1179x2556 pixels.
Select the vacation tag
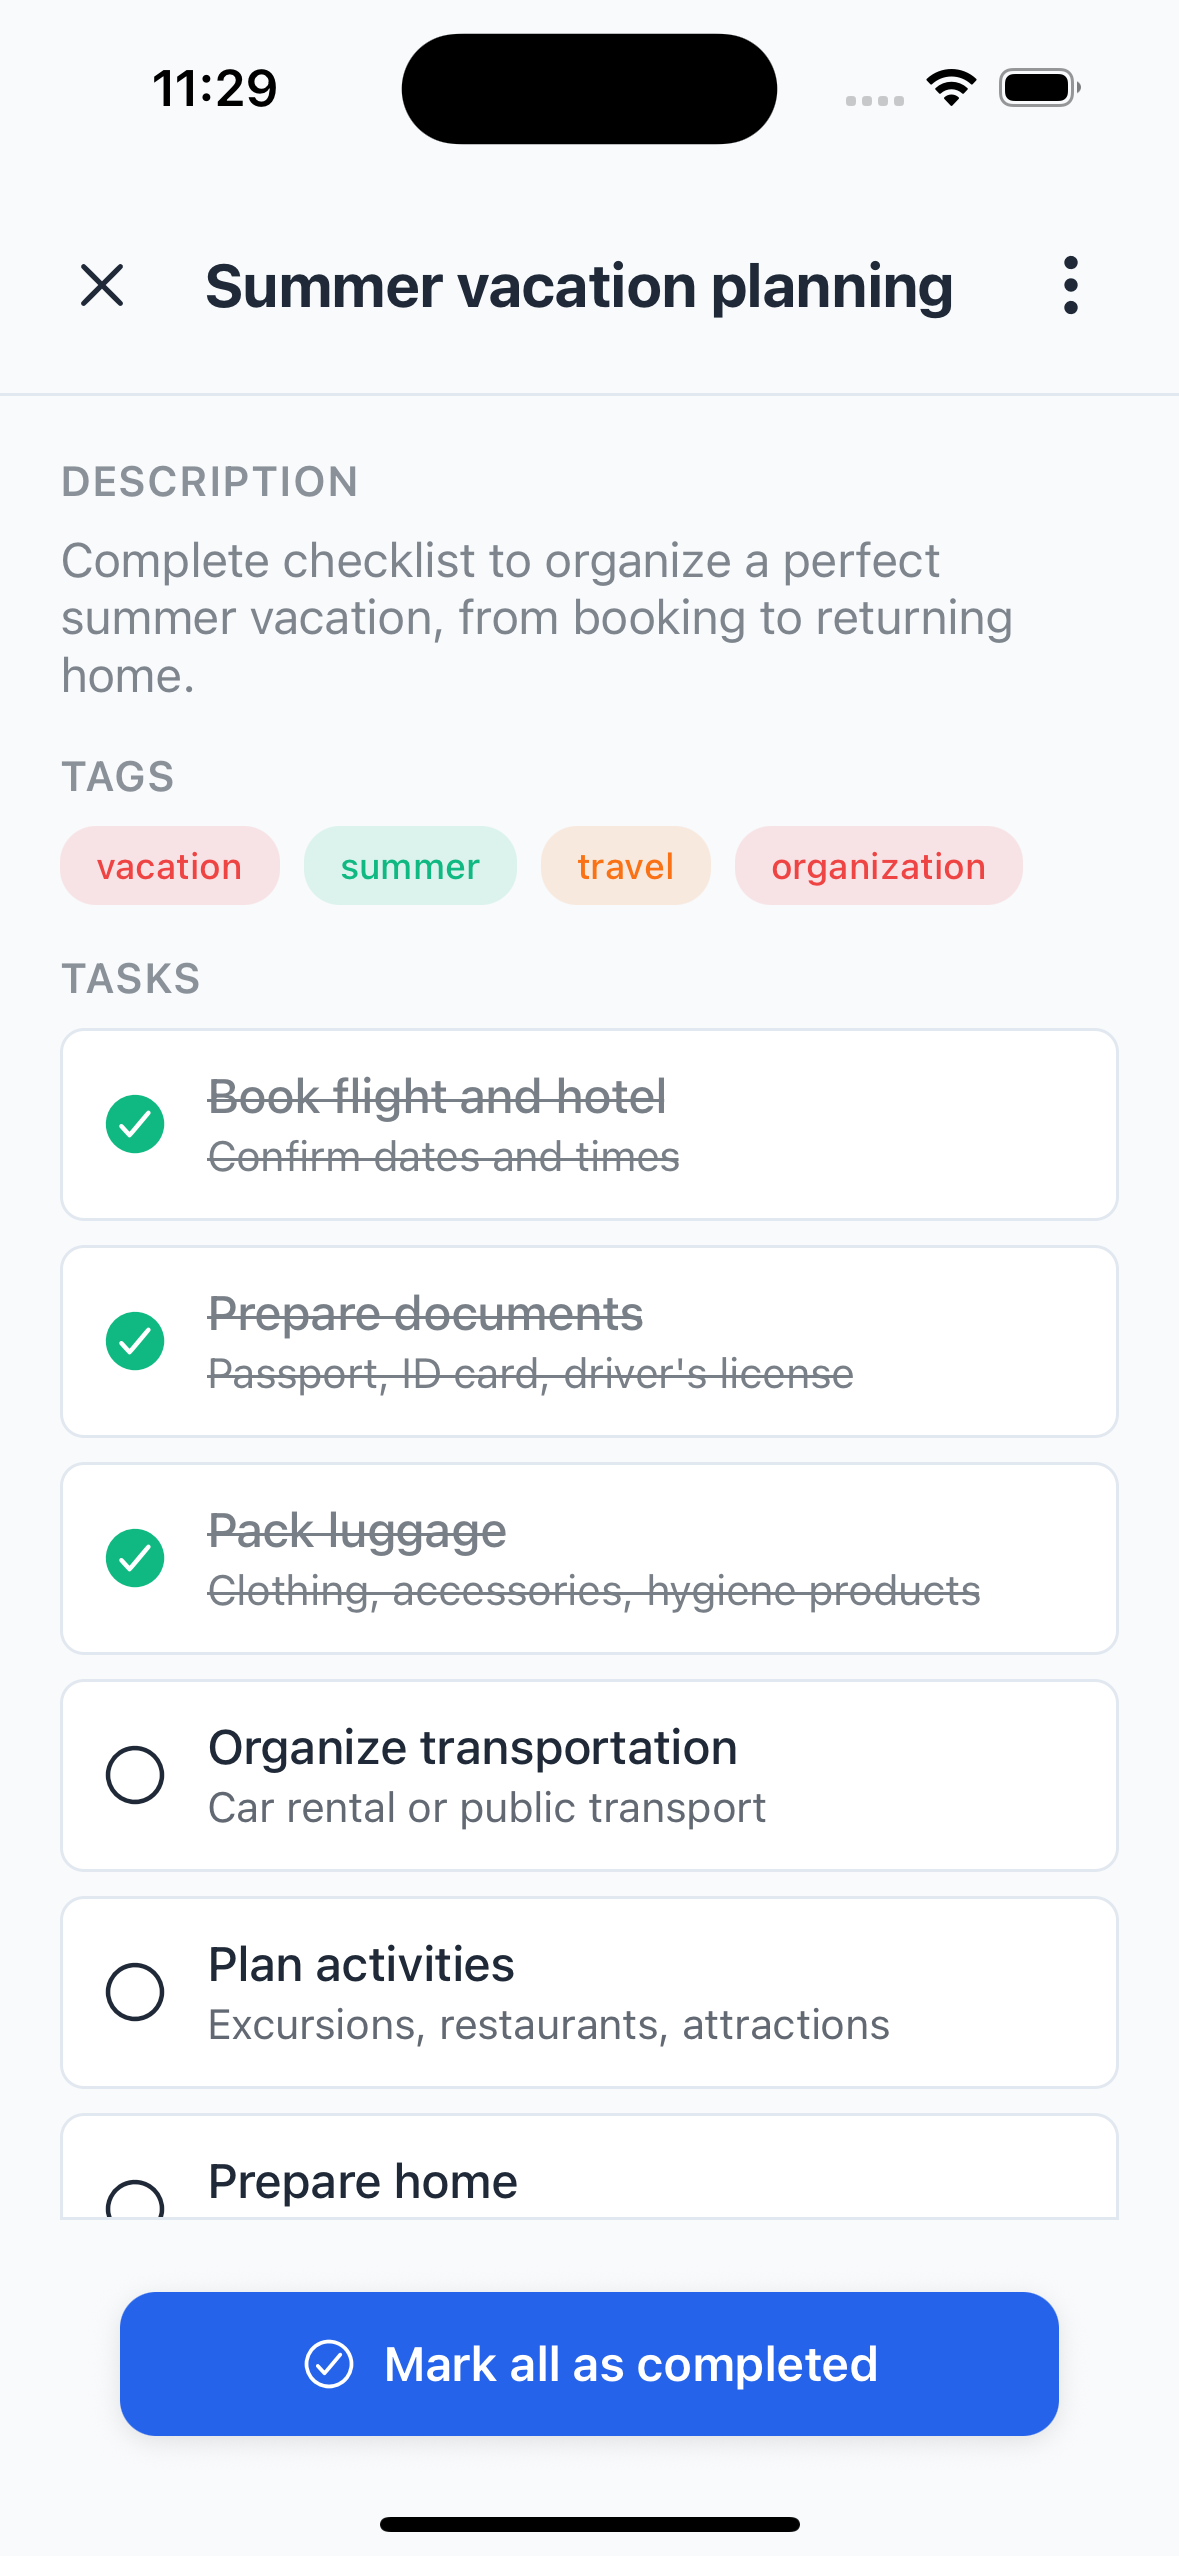[169, 866]
